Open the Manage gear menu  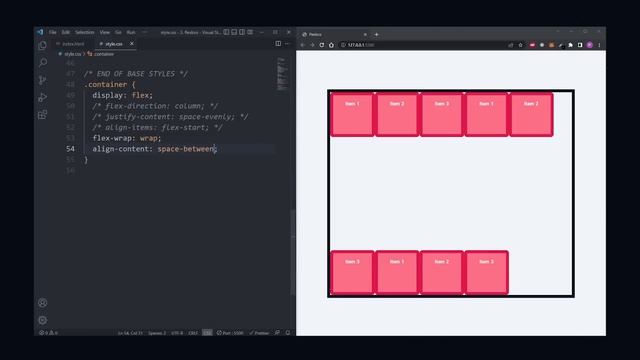[42, 320]
